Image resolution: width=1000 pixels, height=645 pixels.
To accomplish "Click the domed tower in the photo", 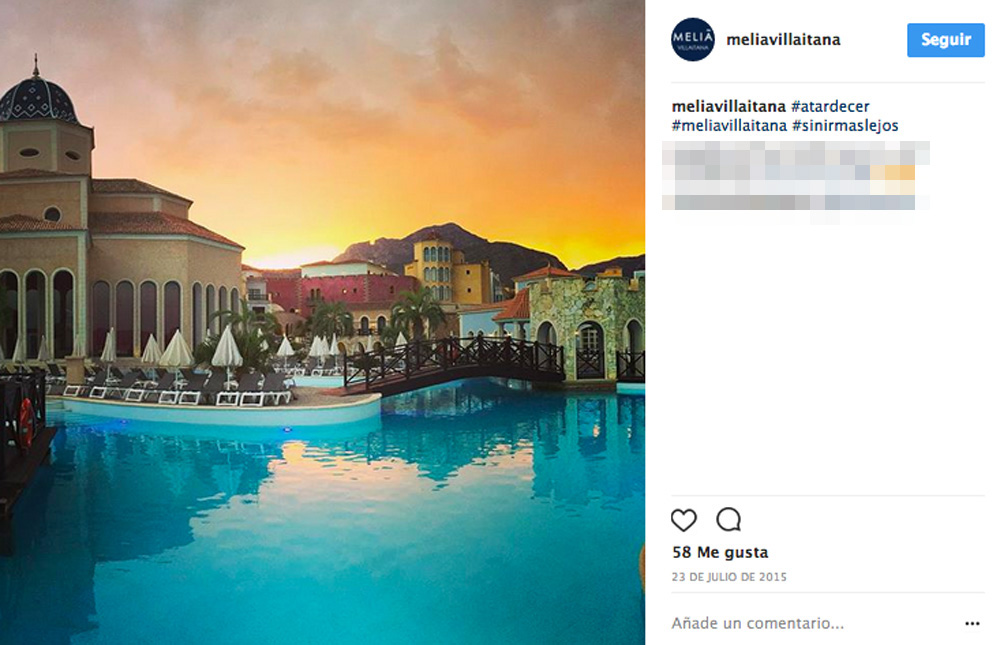I will (x=40, y=115).
